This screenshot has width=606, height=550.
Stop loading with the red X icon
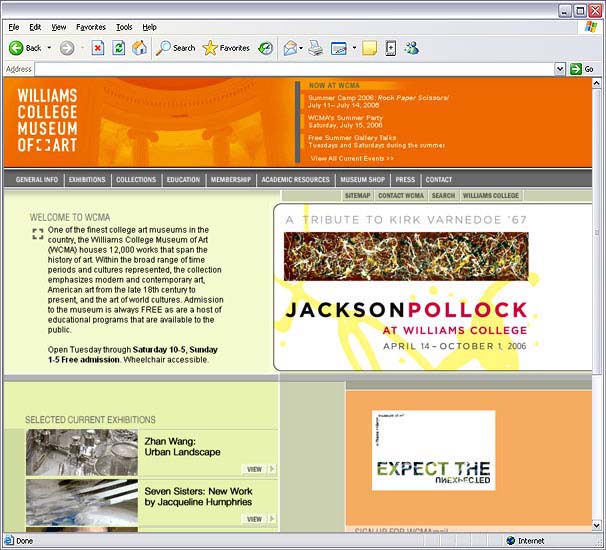(98, 48)
